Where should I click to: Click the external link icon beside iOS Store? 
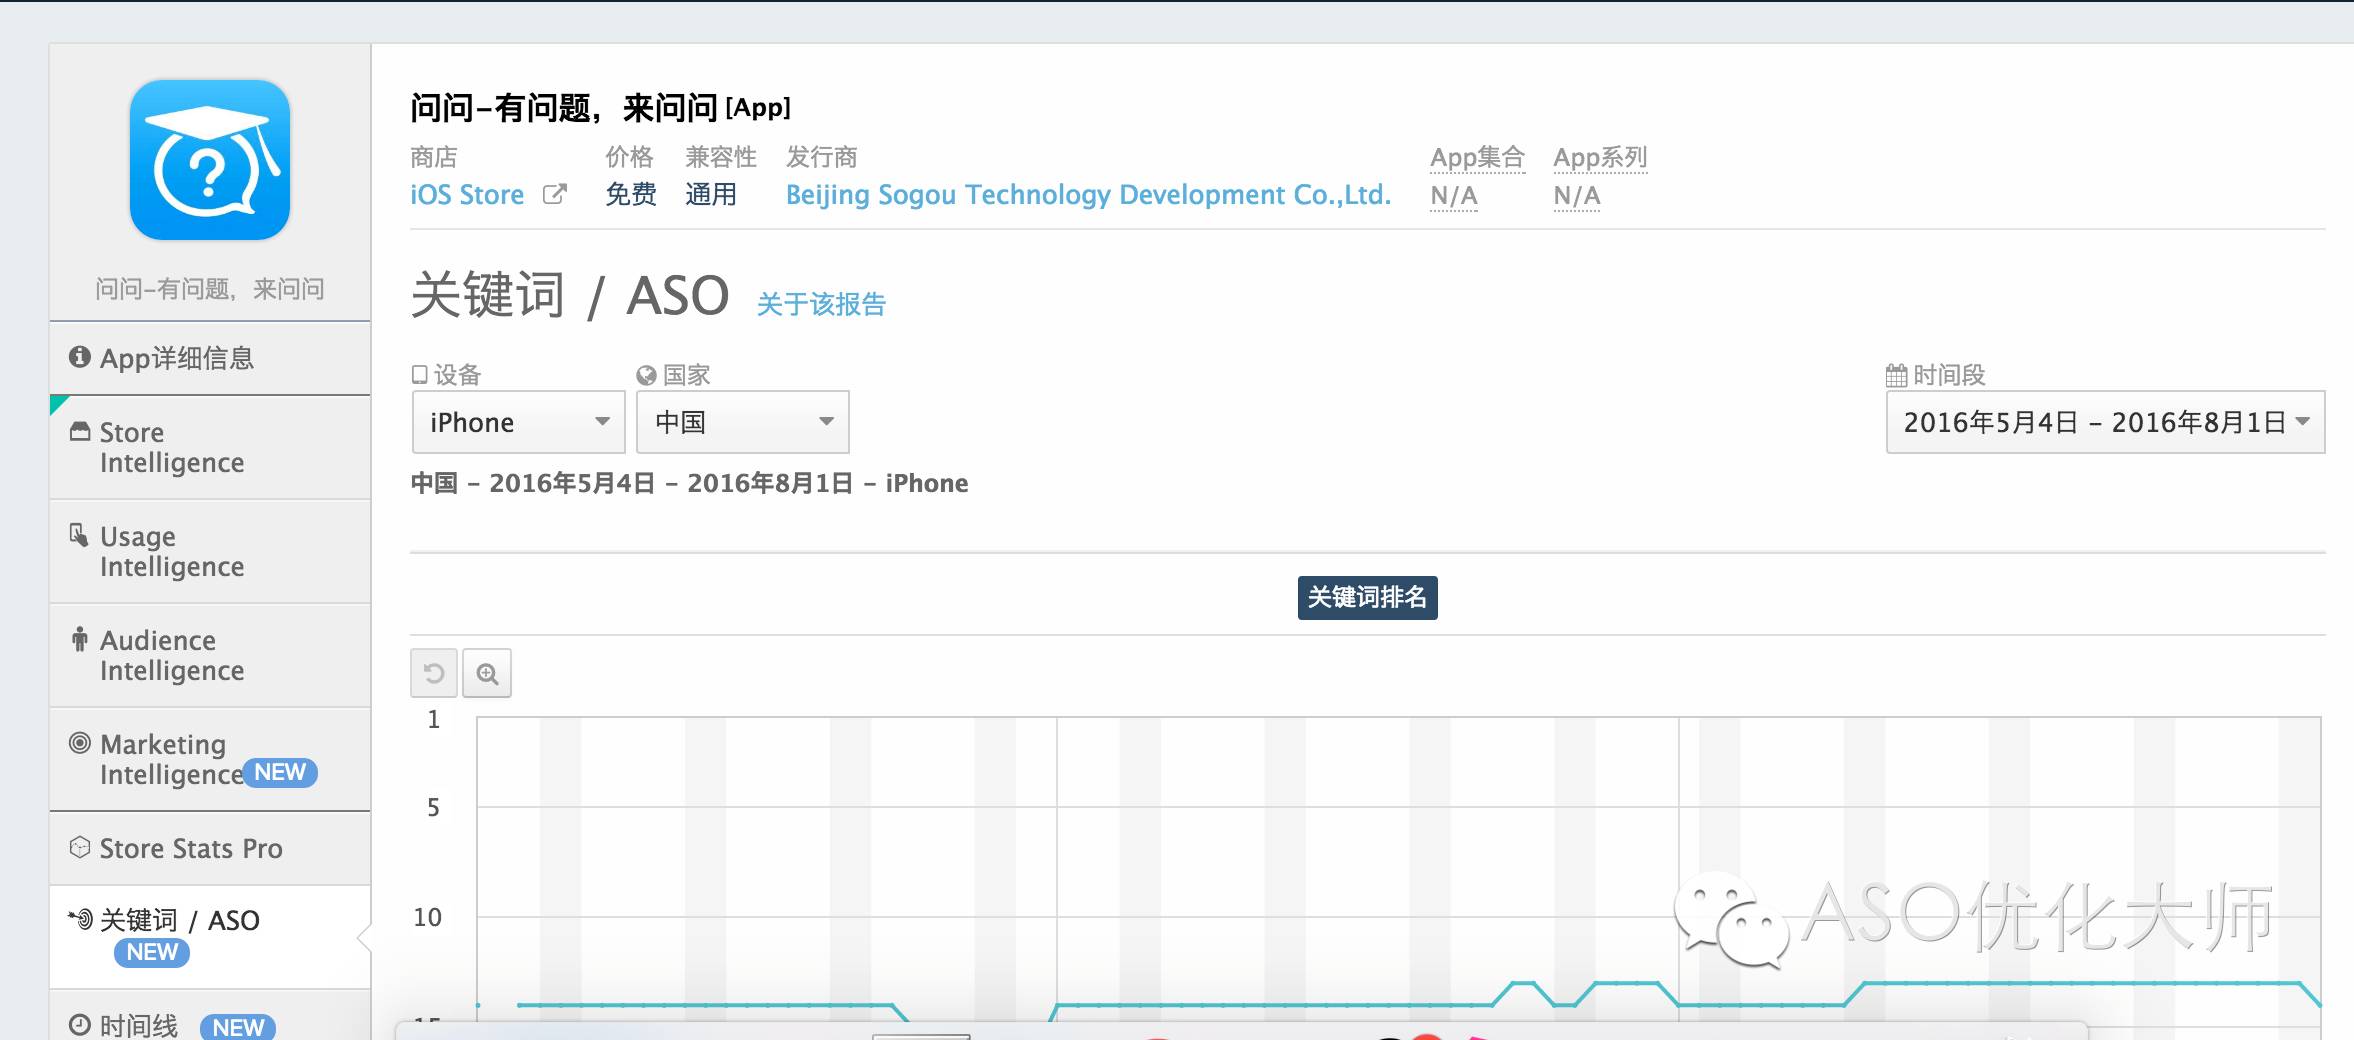tap(554, 194)
